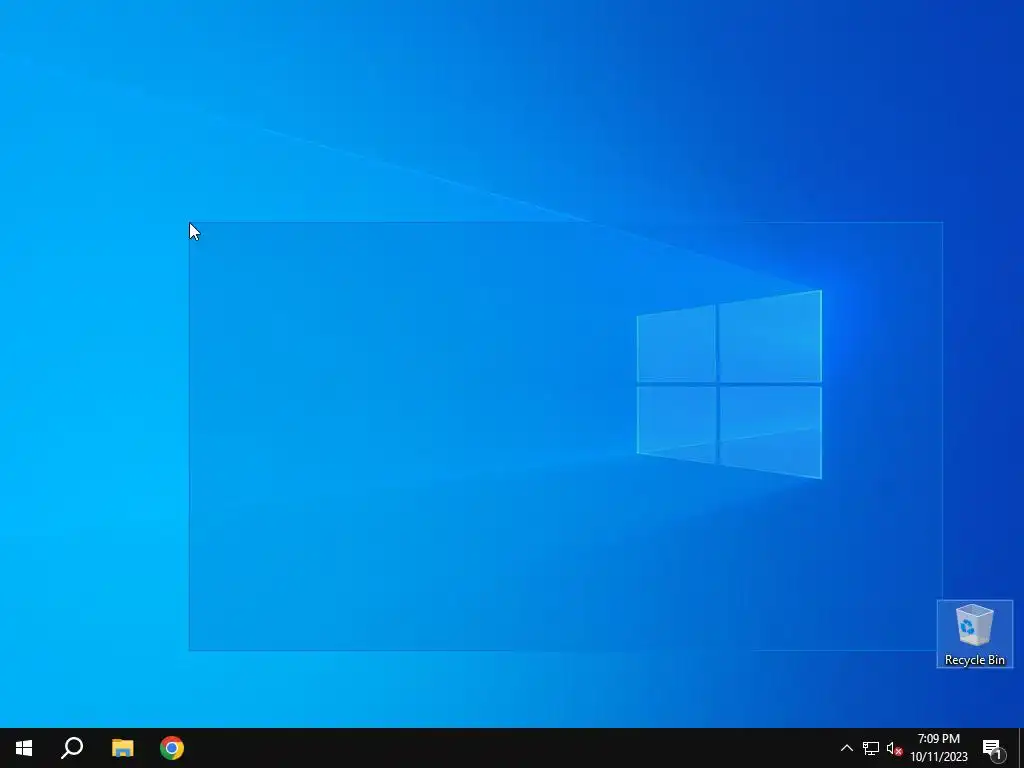Open the Windows Start menu
Image resolution: width=1024 pixels, height=768 pixels.
tap(24, 748)
